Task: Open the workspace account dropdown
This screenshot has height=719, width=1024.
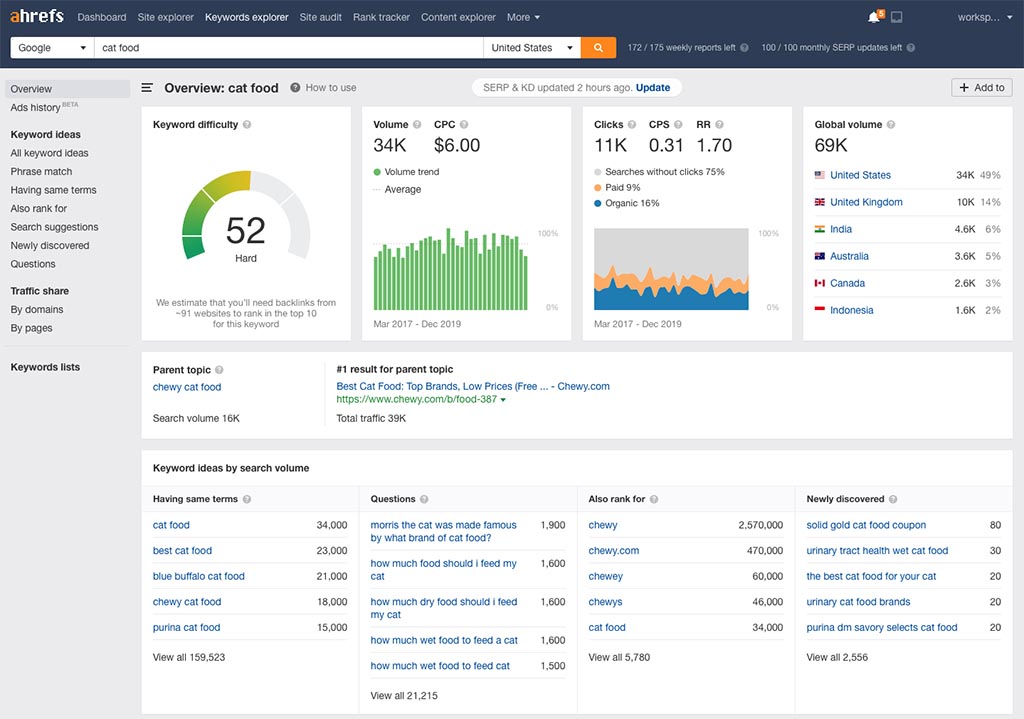Action: pyautogui.click(x=984, y=17)
